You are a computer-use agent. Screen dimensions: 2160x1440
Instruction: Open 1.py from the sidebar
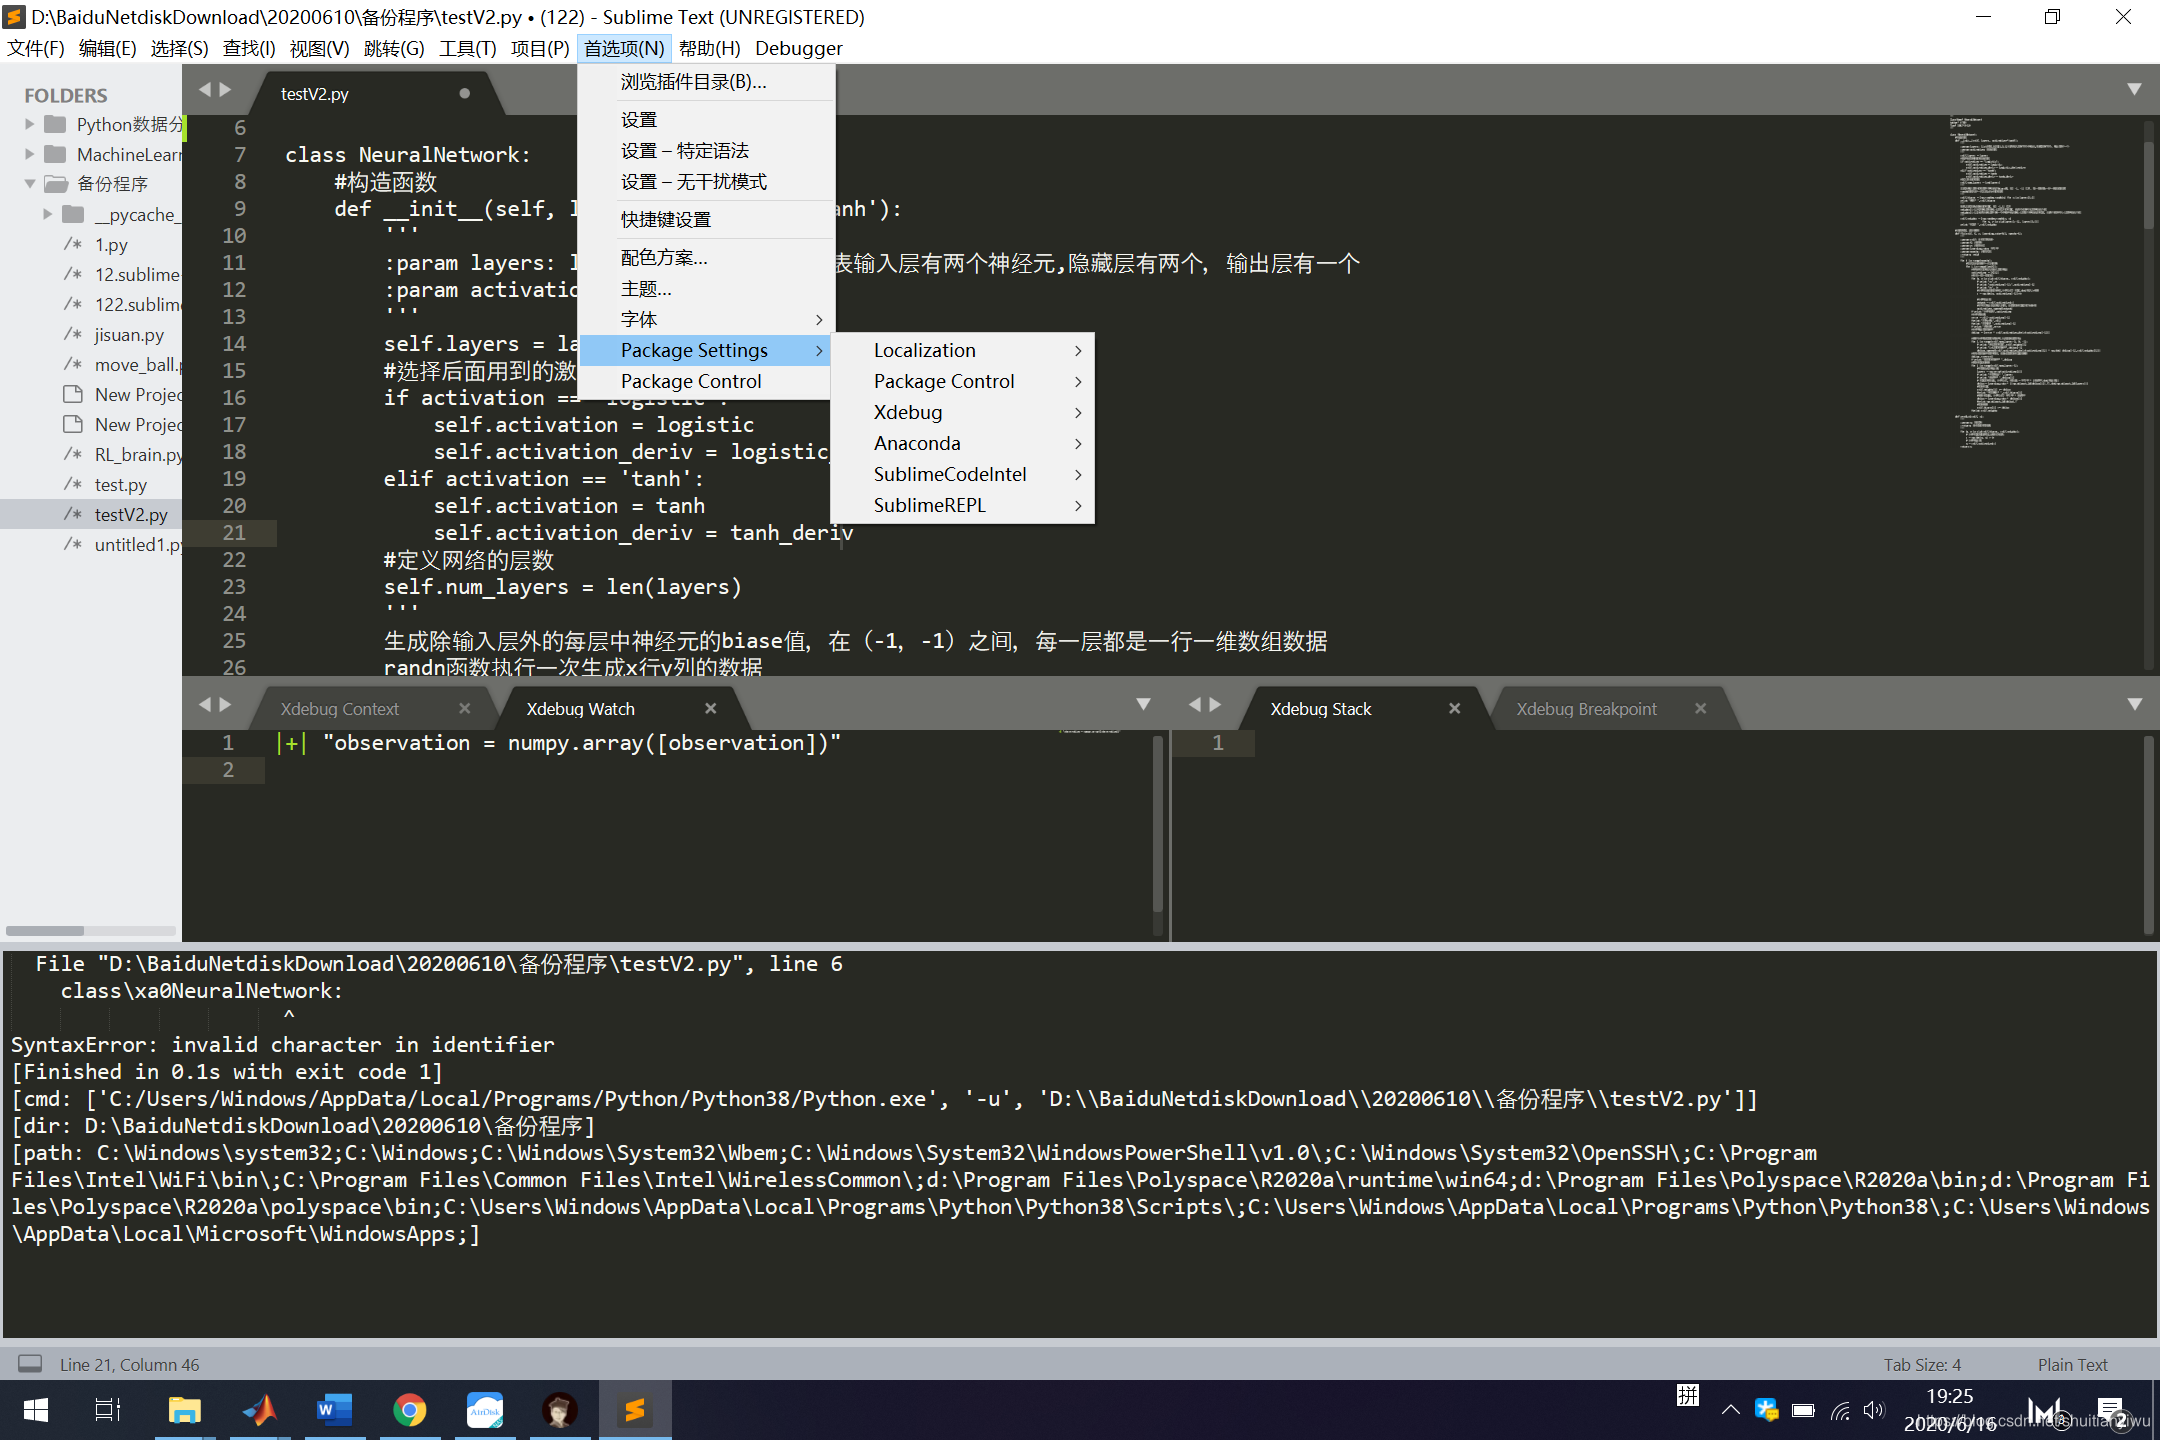pos(111,244)
